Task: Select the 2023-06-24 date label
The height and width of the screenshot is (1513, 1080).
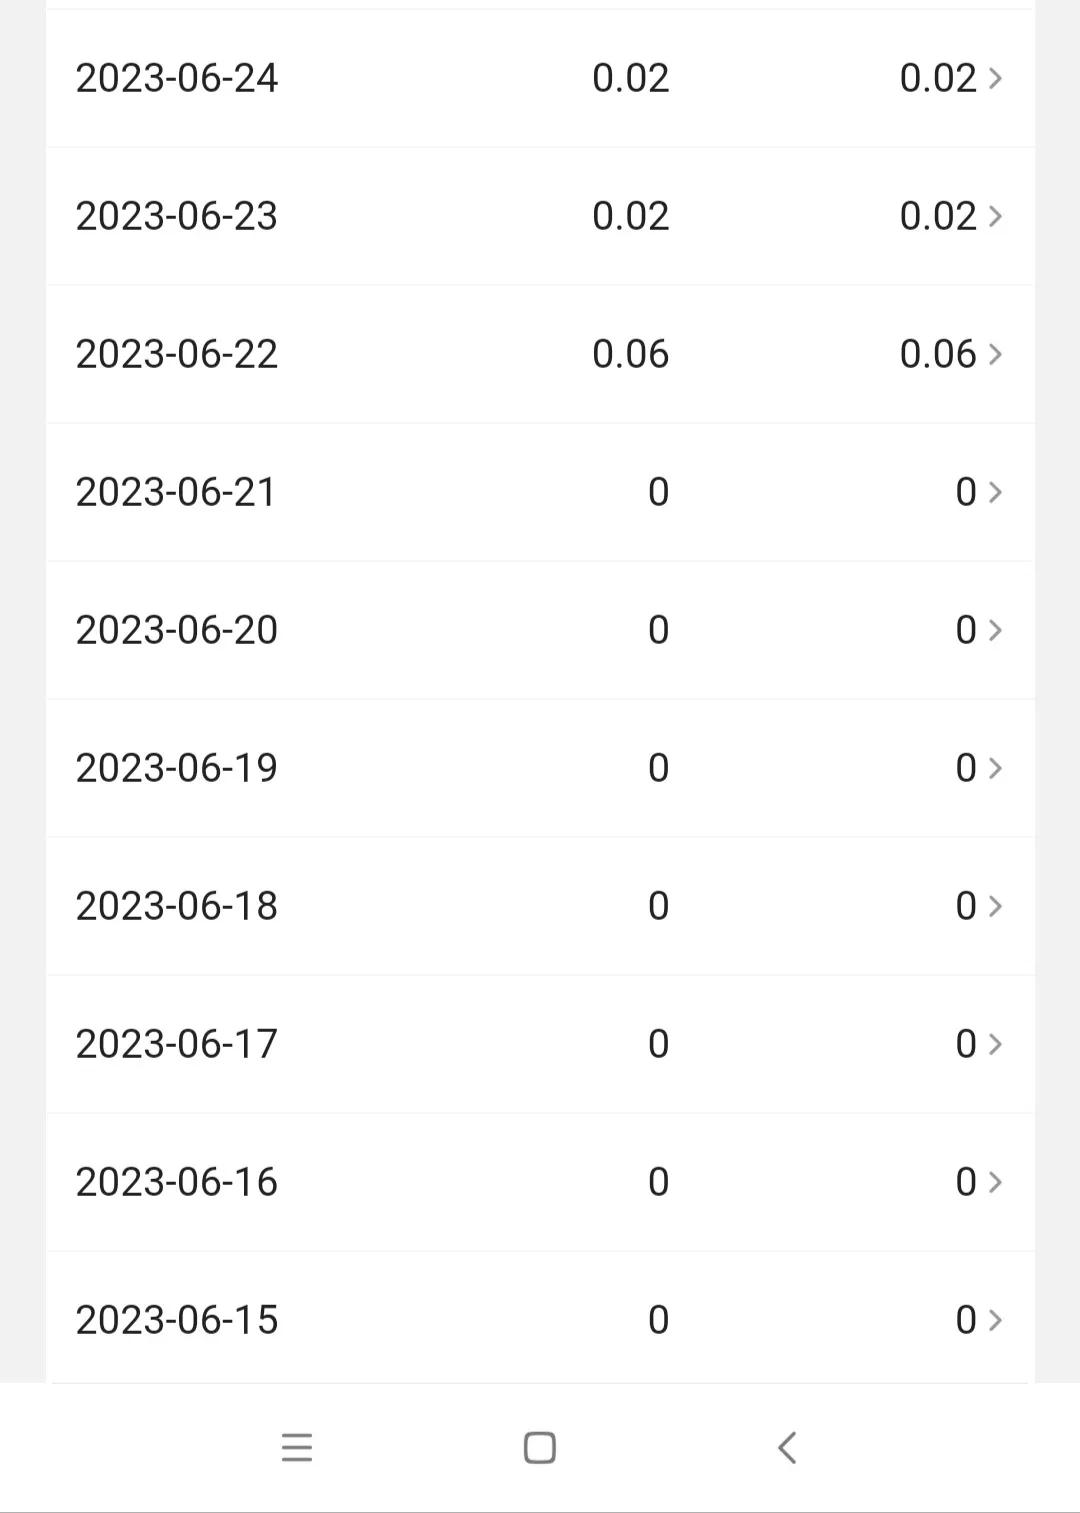Action: (x=177, y=78)
